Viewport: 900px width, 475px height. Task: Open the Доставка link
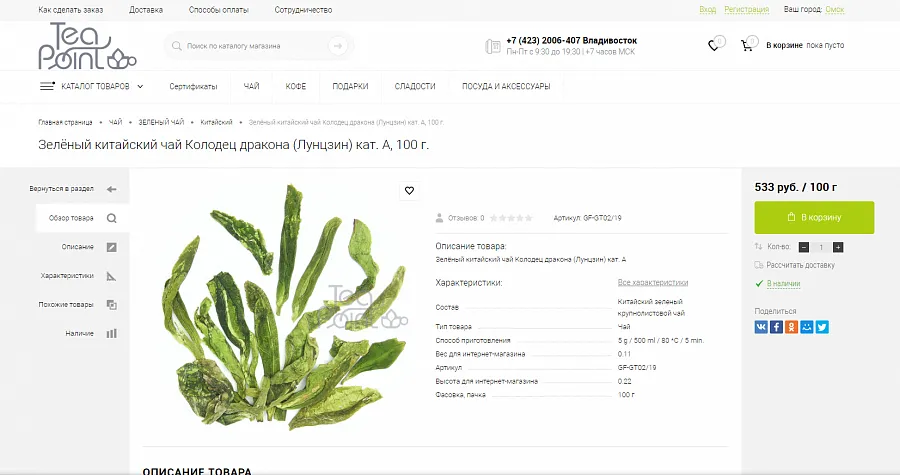click(146, 10)
